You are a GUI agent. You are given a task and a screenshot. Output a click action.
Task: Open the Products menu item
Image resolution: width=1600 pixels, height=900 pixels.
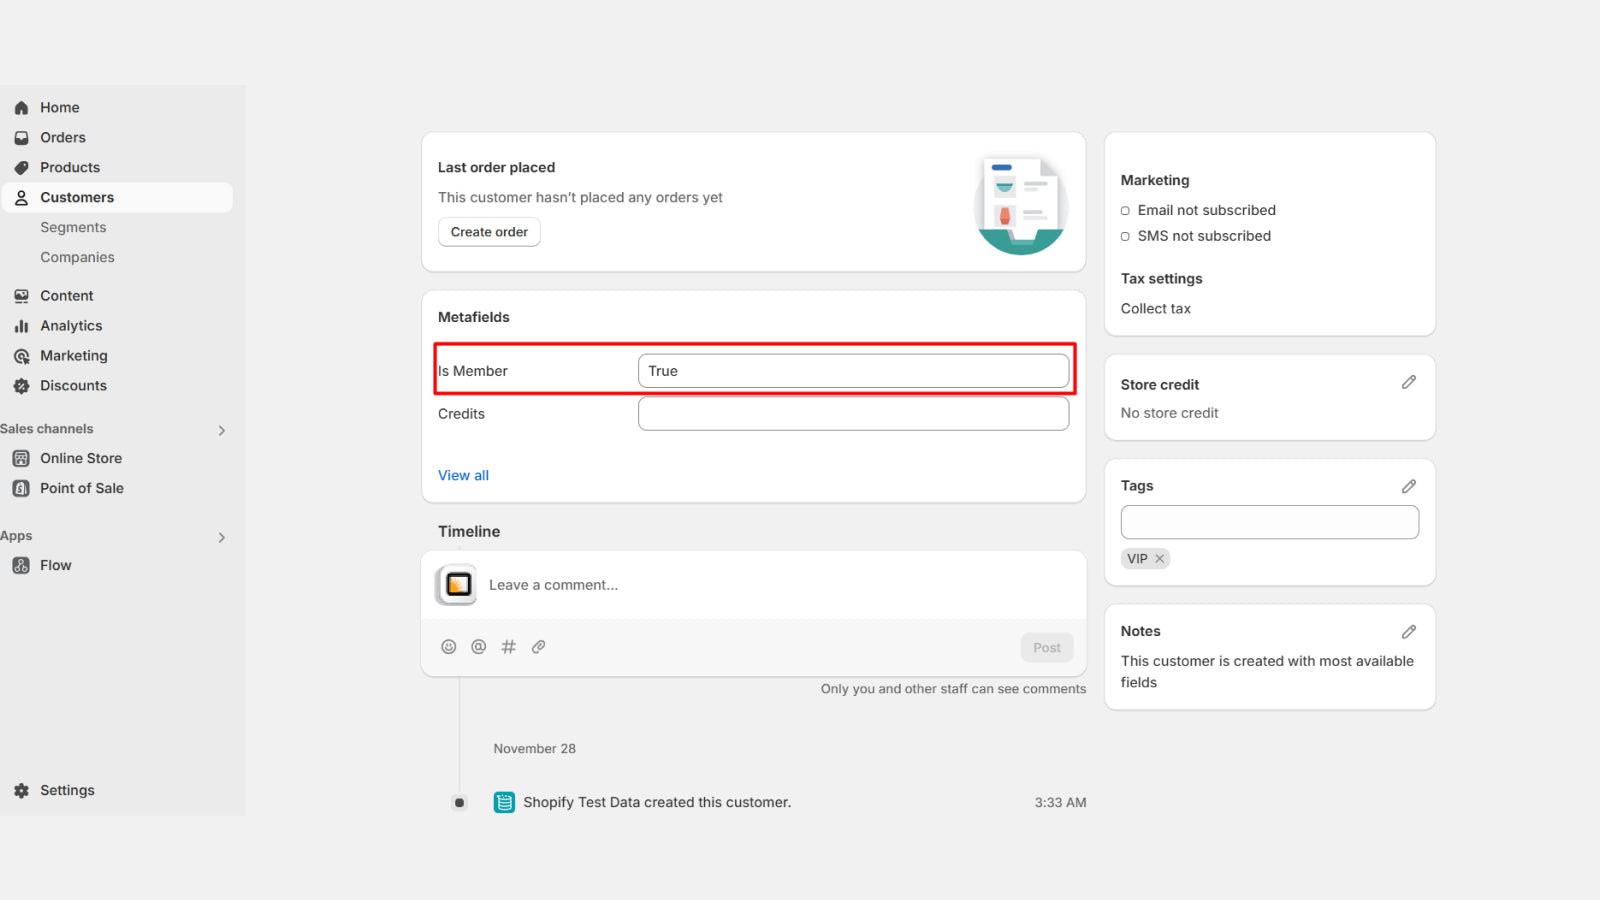pos(70,168)
